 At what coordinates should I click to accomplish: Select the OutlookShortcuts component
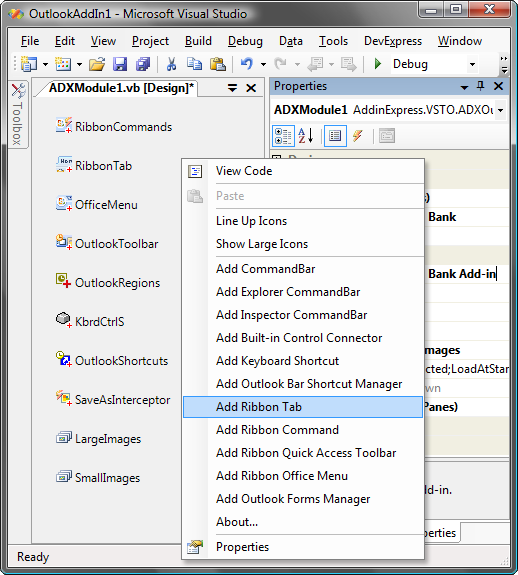click(112, 360)
